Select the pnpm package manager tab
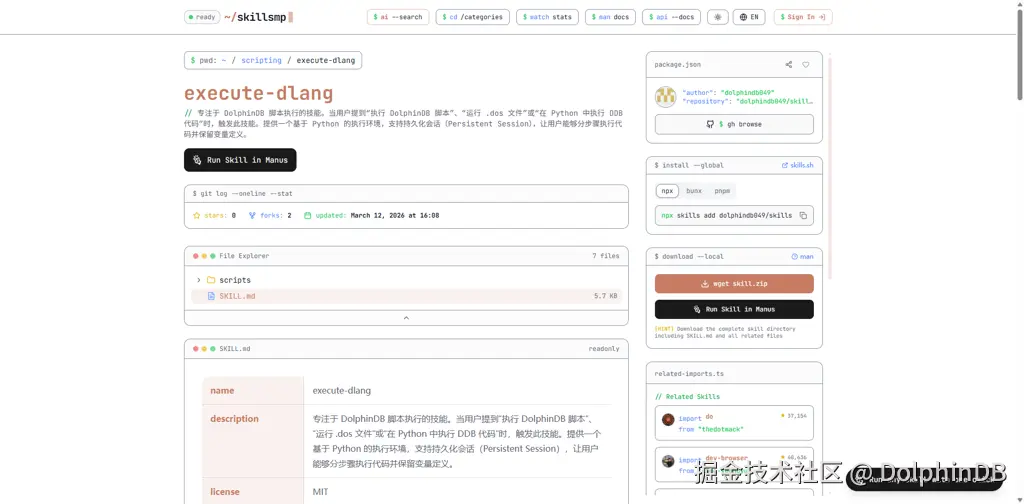 tap(722, 191)
